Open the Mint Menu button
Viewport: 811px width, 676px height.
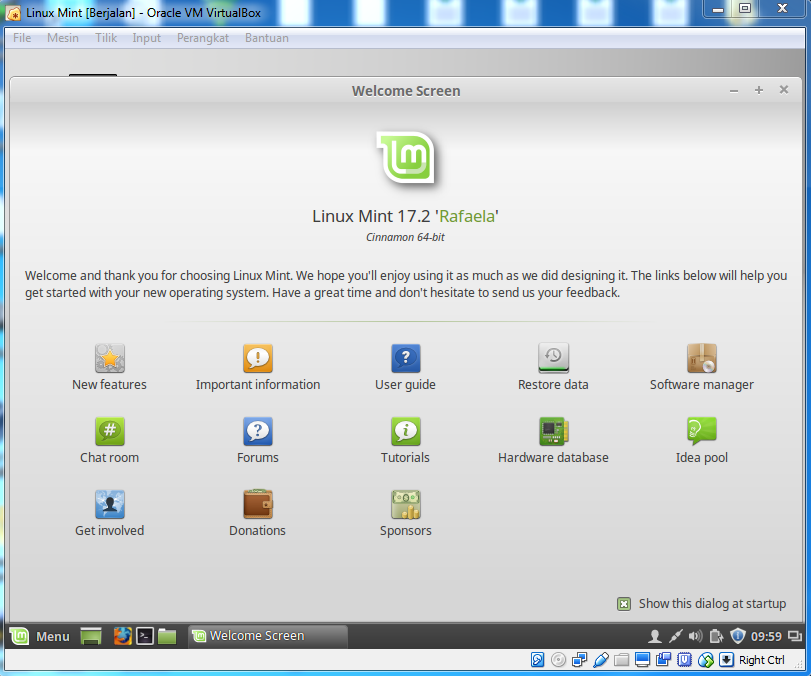click(40, 636)
